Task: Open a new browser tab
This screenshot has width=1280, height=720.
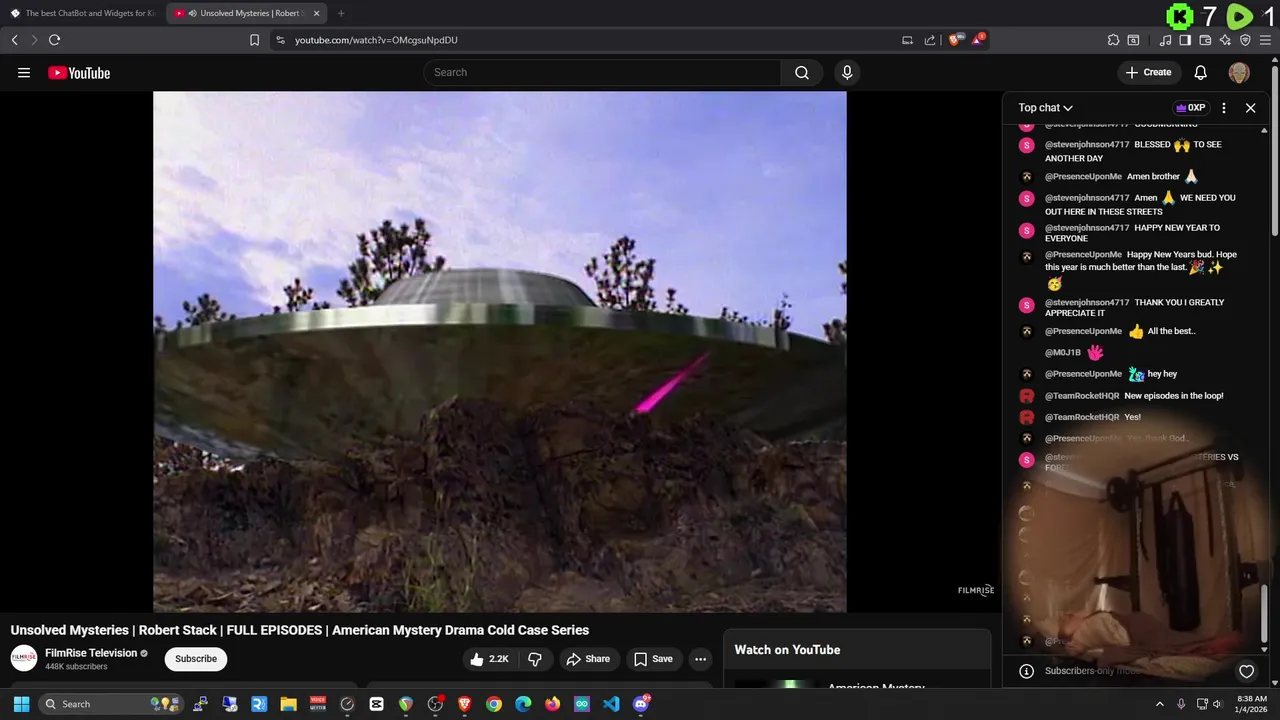Action: pyautogui.click(x=341, y=13)
